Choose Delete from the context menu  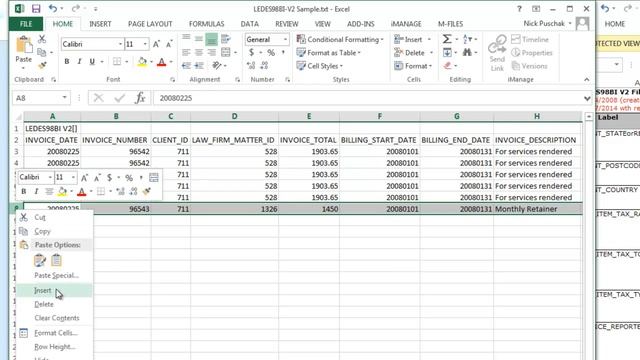point(54,304)
